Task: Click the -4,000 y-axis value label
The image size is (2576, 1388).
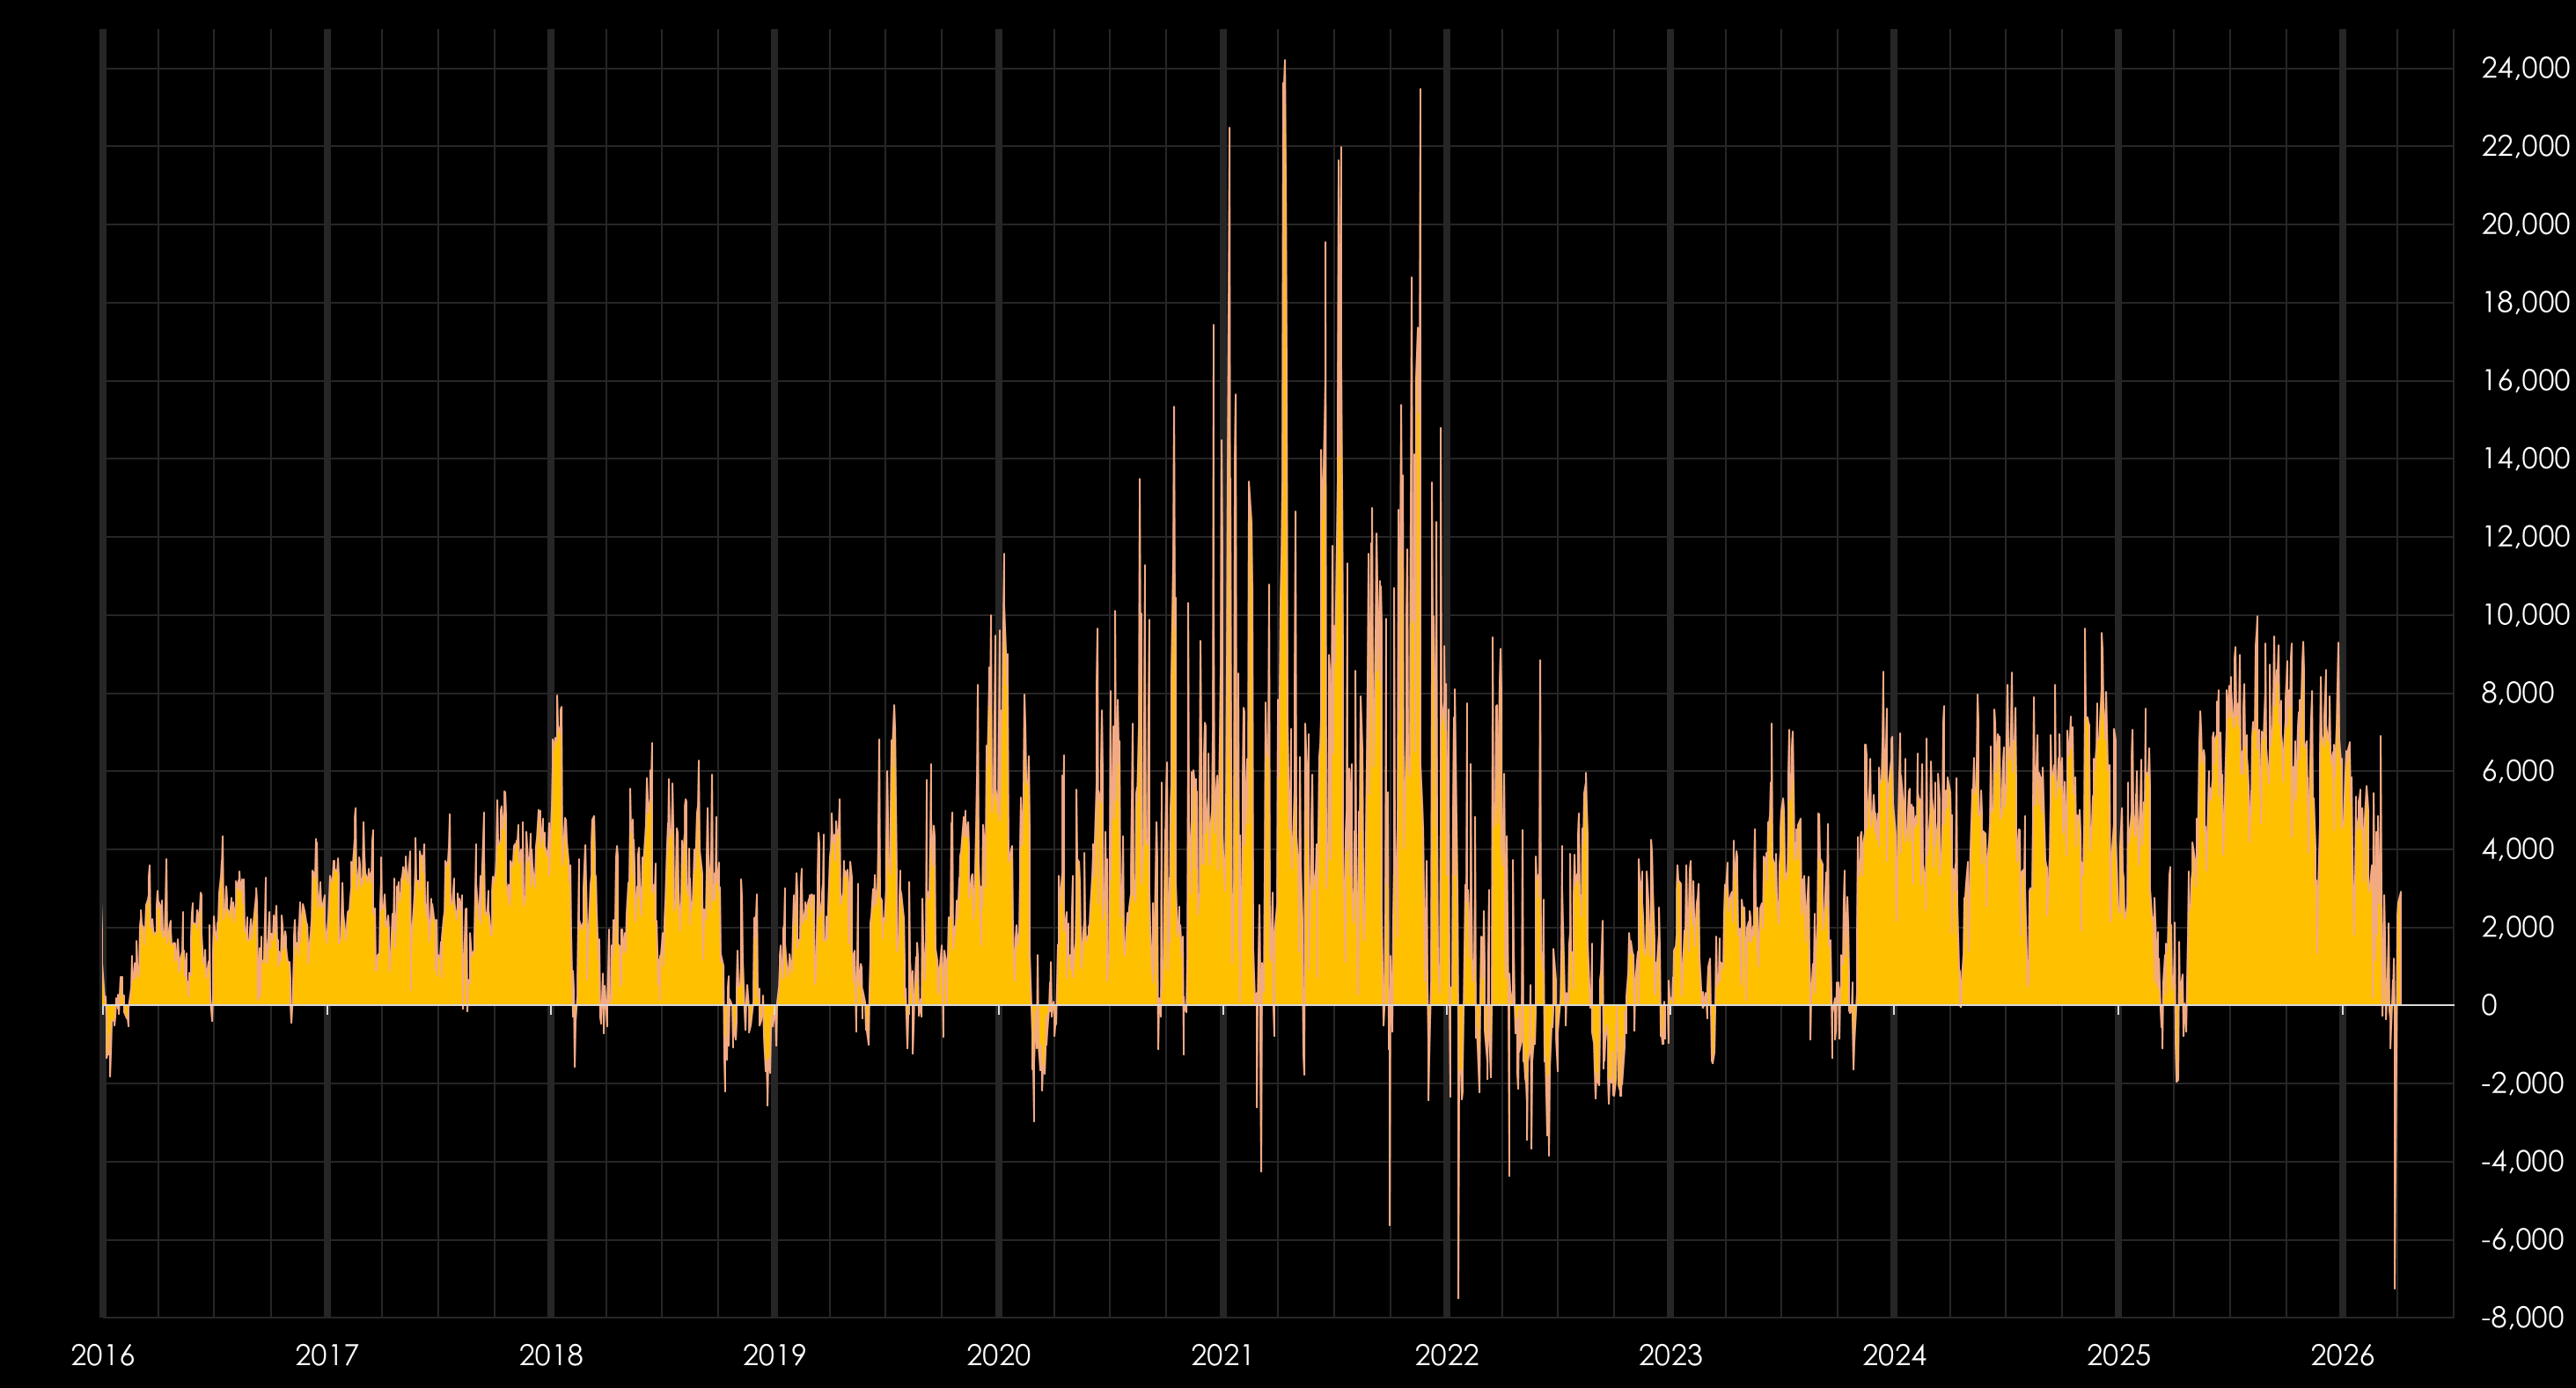Action: (x=2521, y=1161)
